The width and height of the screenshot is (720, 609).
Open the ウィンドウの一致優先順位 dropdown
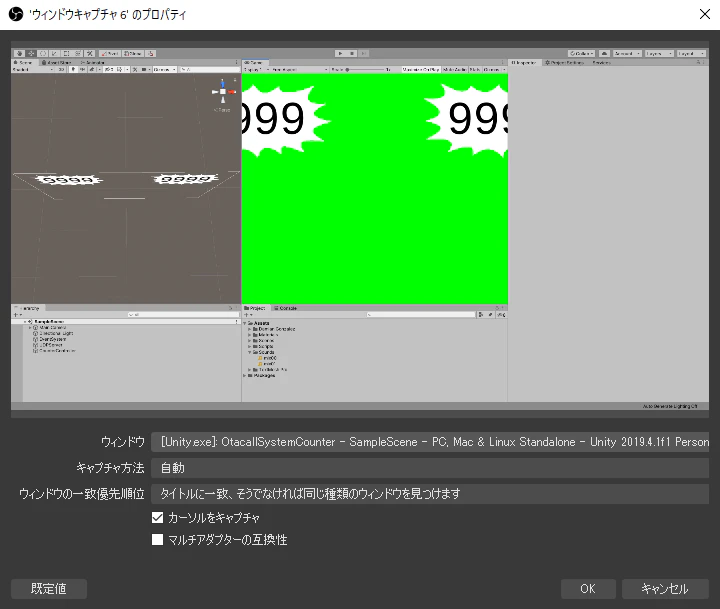click(x=430, y=494)
